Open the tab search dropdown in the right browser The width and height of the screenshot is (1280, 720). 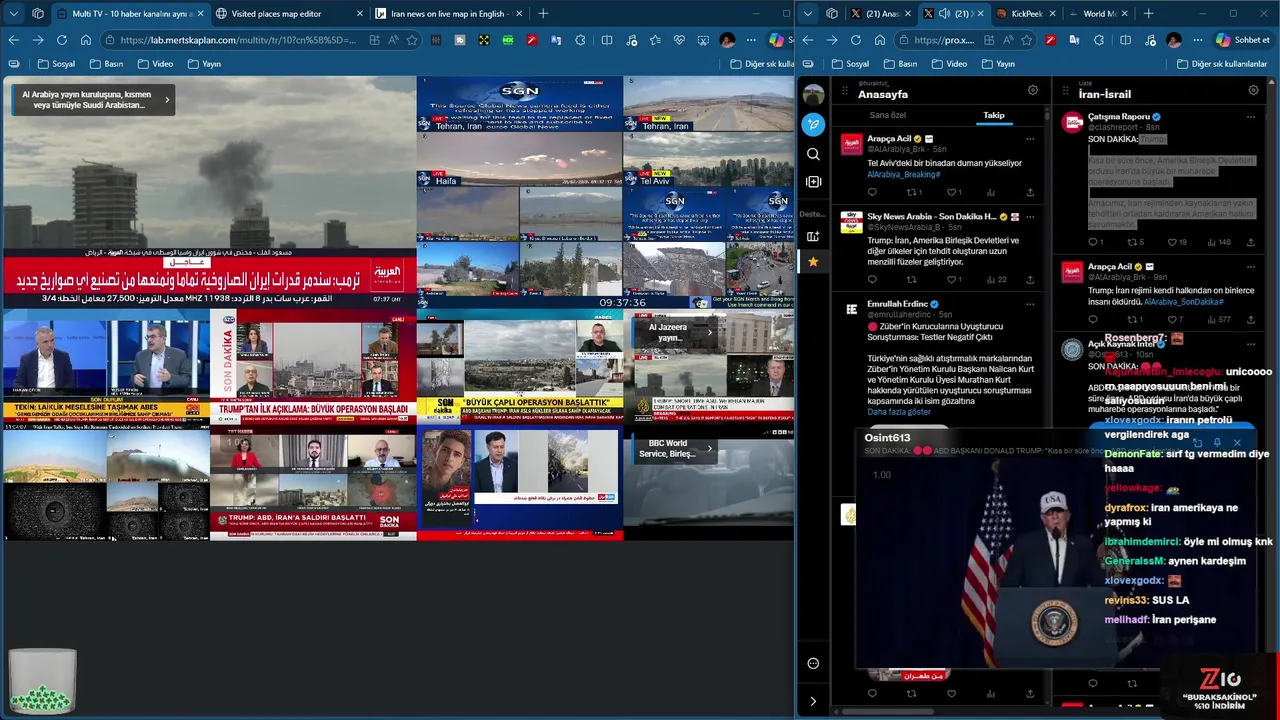point(808,14)
